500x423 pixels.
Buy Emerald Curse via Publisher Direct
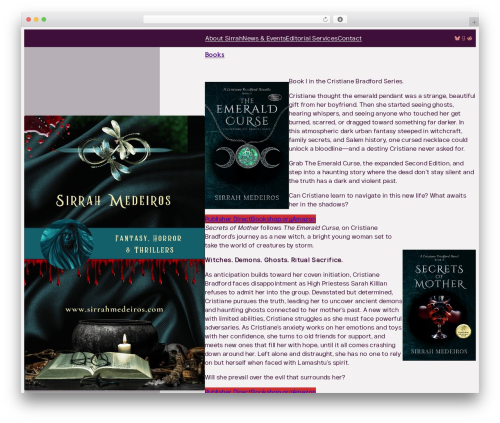coord(228,219)
